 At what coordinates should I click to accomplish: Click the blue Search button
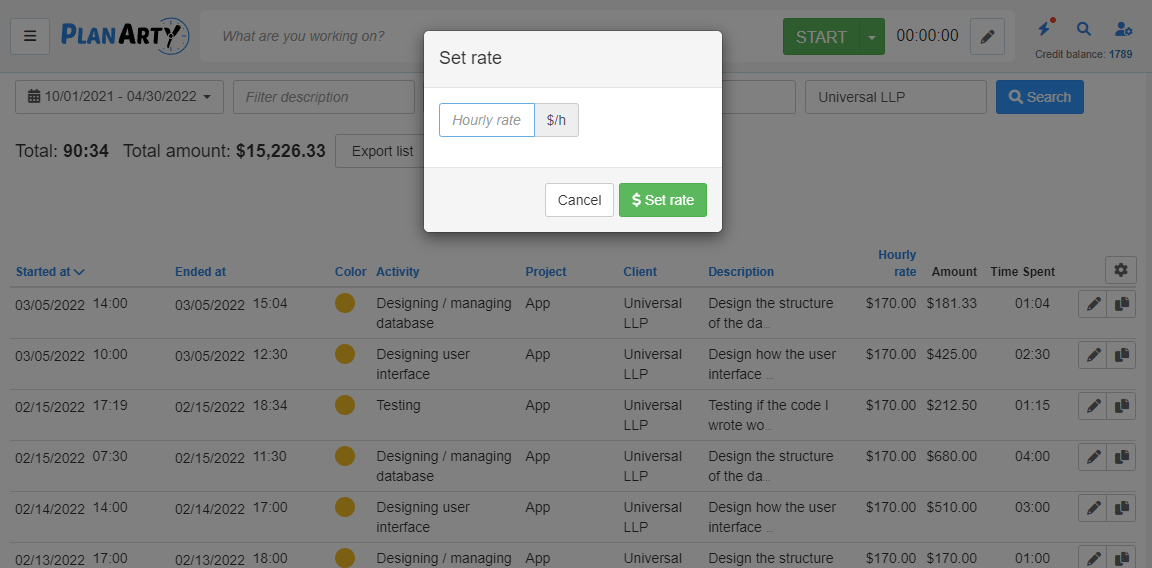[1039, 97]
